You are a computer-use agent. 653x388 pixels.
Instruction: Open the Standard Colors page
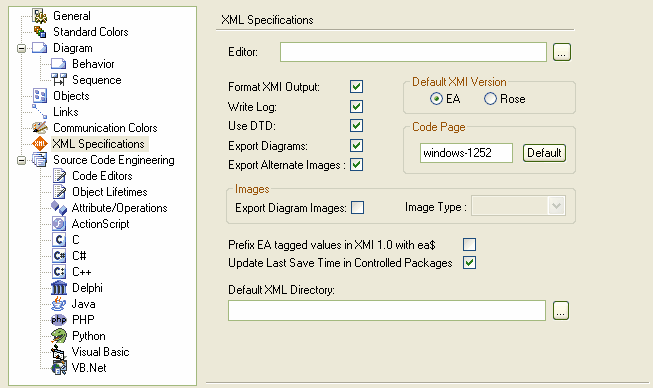click(x=91, y=32)
